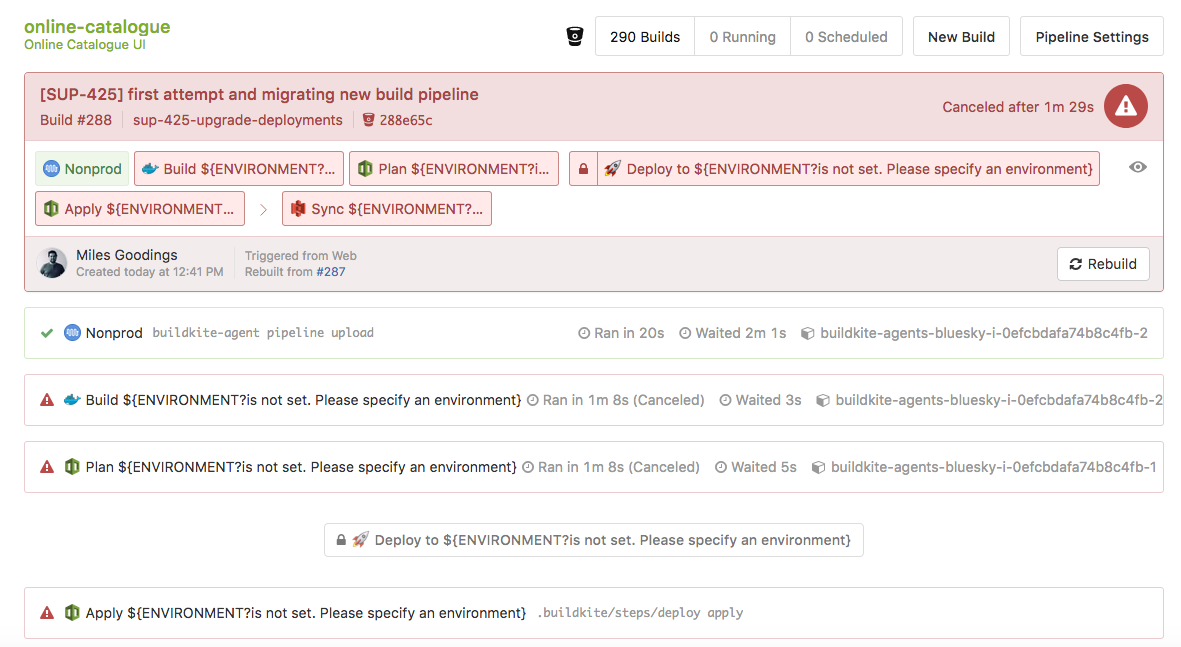Open the 0 Running tab

click(742, 35)
